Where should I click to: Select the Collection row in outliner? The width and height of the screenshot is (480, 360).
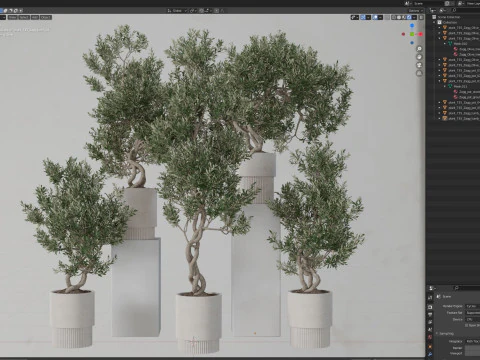point(450,22)
